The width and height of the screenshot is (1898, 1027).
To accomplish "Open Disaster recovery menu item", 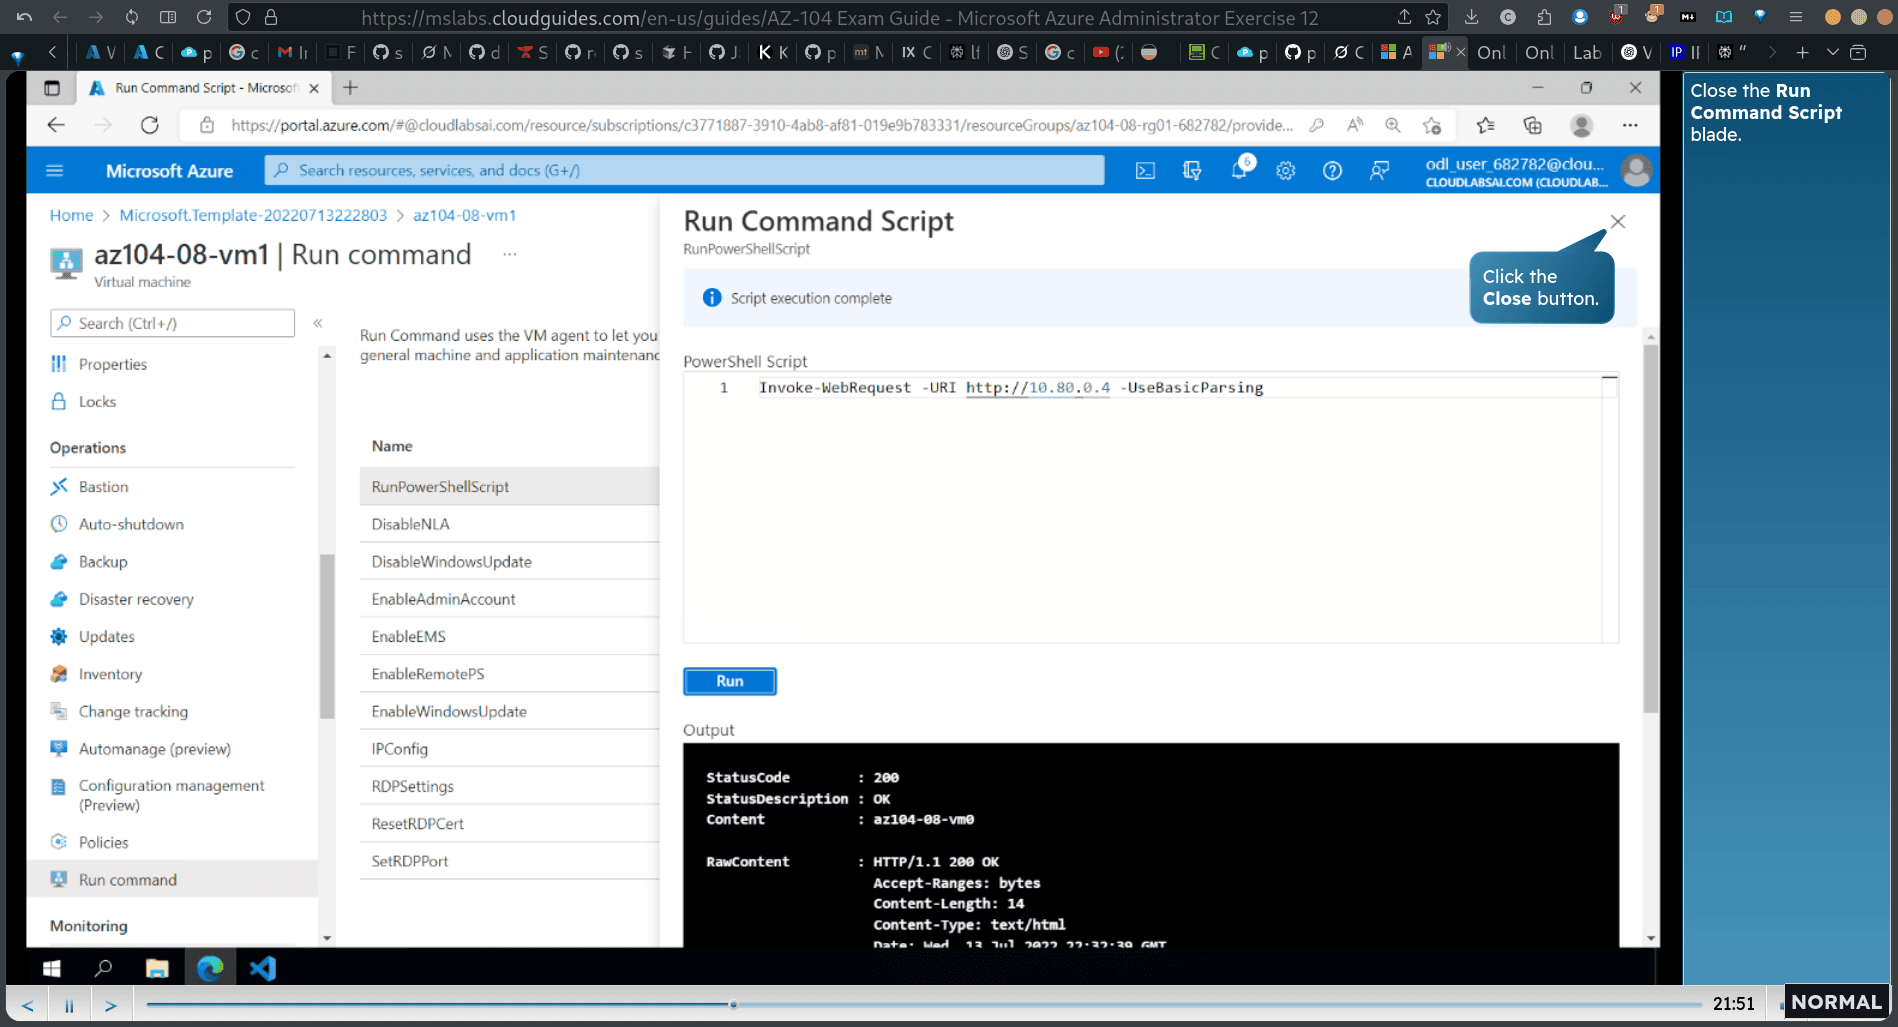I will click(x=136, y=599).
